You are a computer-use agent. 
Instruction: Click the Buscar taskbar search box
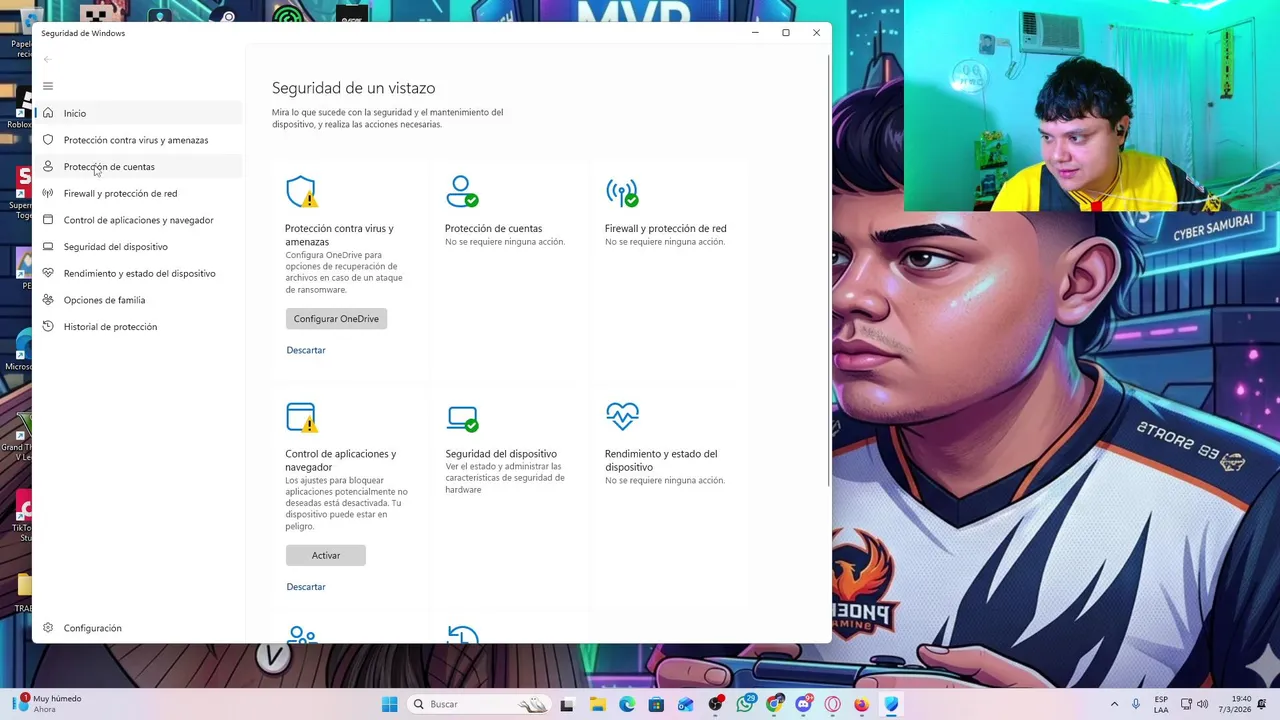click(477, 704)
